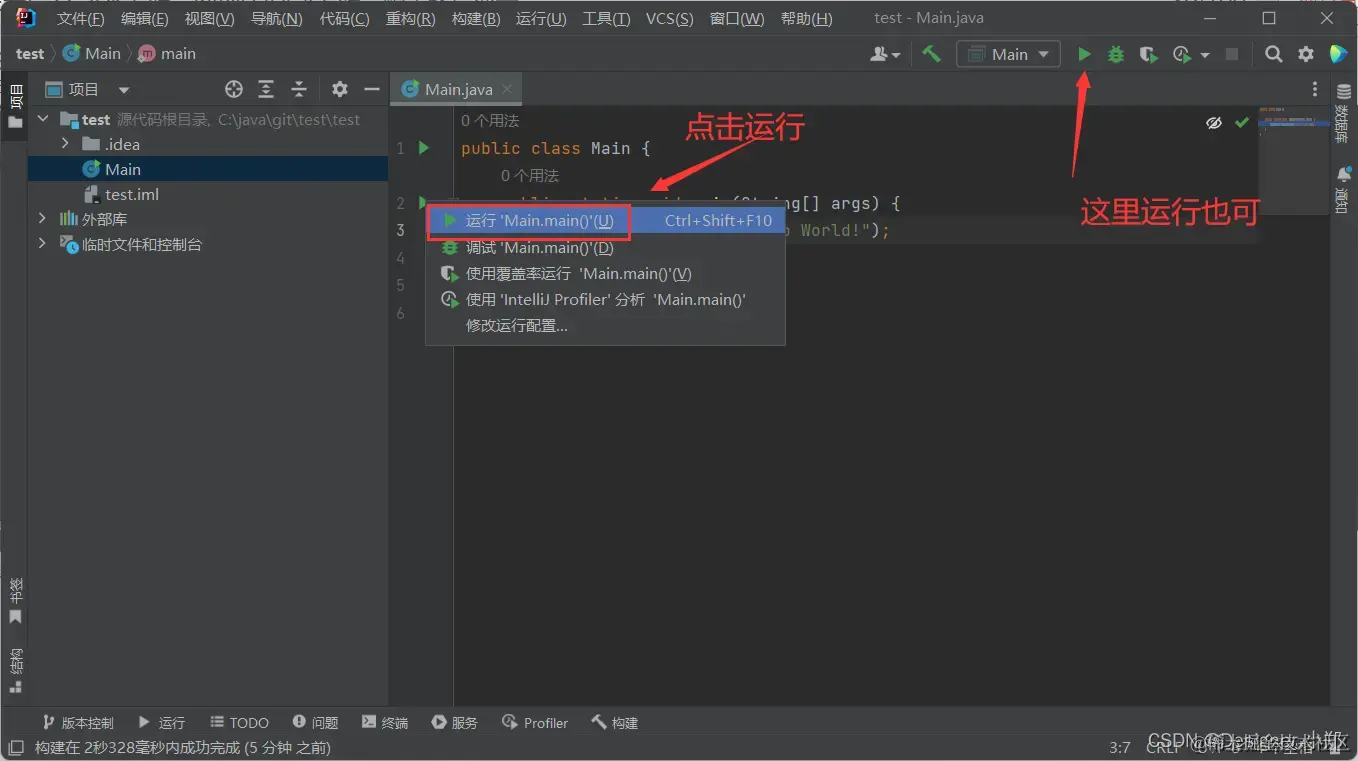The image size is (1358, 761).
Task: Open the 文件(F) menu
Action: point(80,19)
